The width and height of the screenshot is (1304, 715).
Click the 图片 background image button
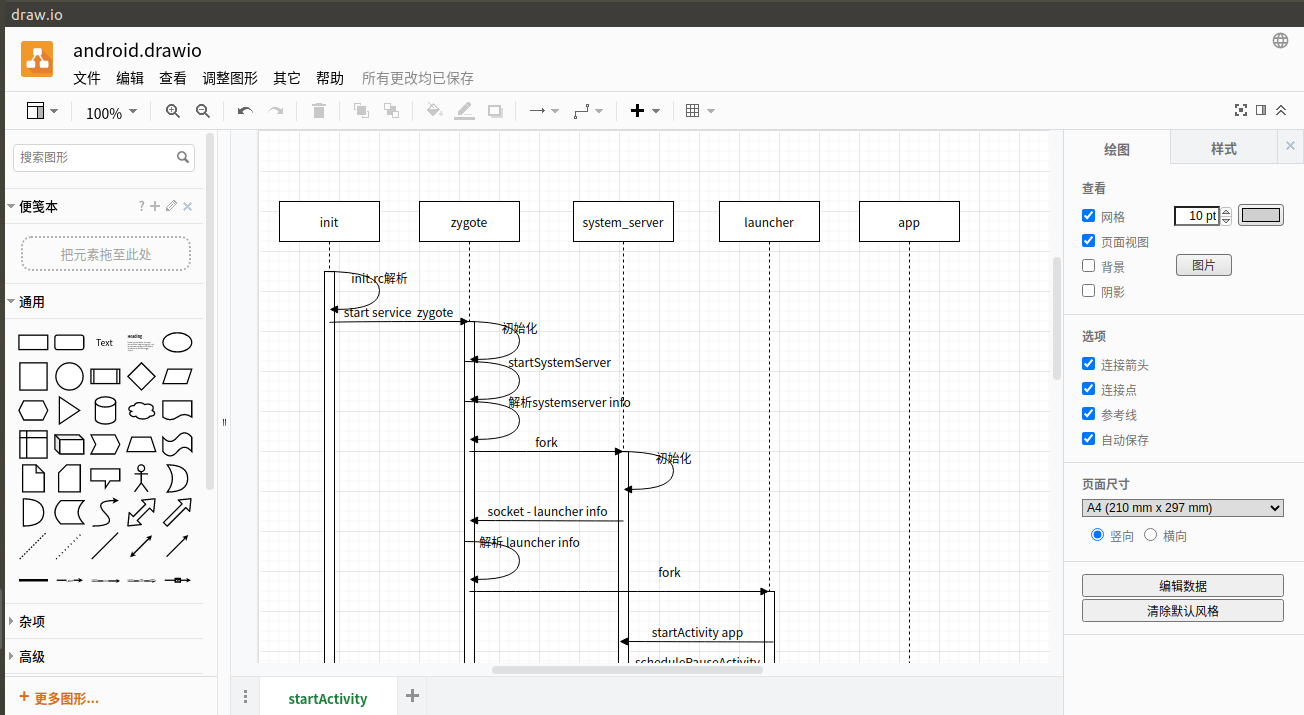[x=1203, y=265]
